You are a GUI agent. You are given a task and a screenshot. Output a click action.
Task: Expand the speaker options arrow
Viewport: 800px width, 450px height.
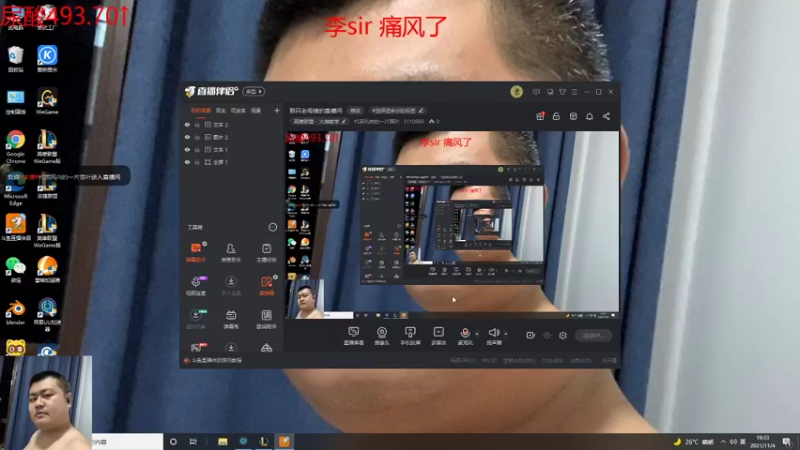[506, 334]
